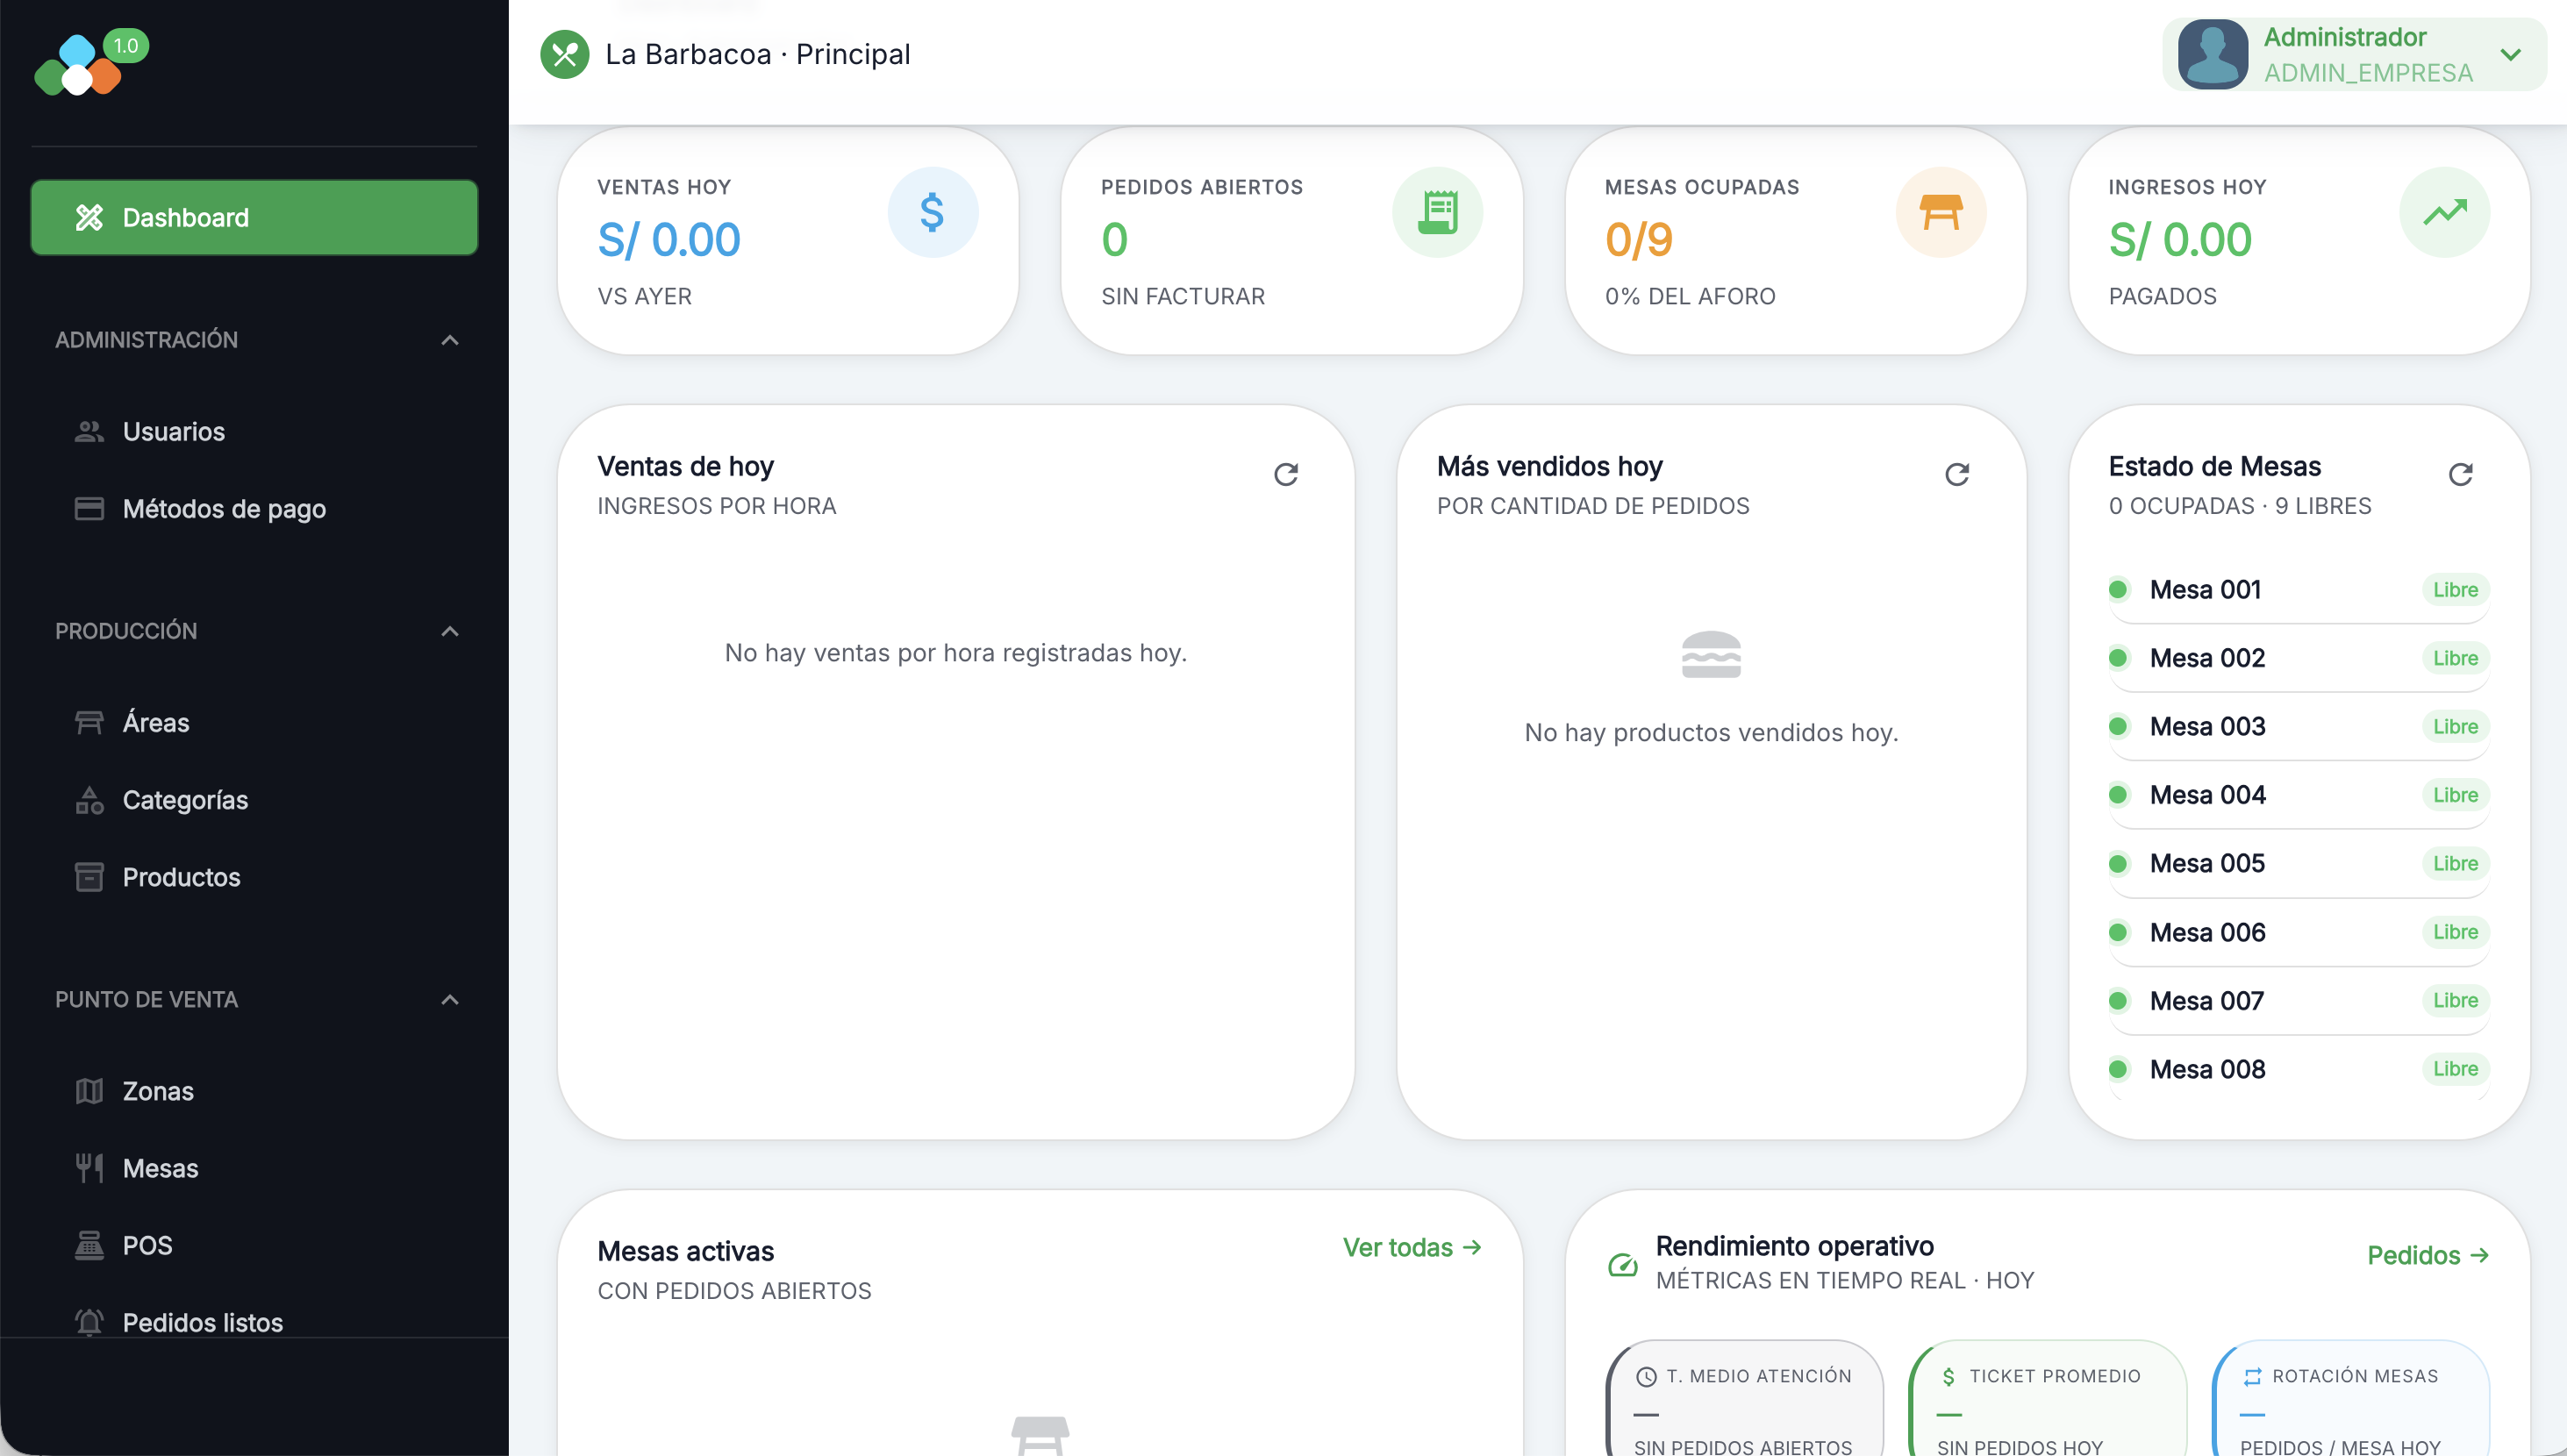Collapse the Producción section

(x=450, y=631)
